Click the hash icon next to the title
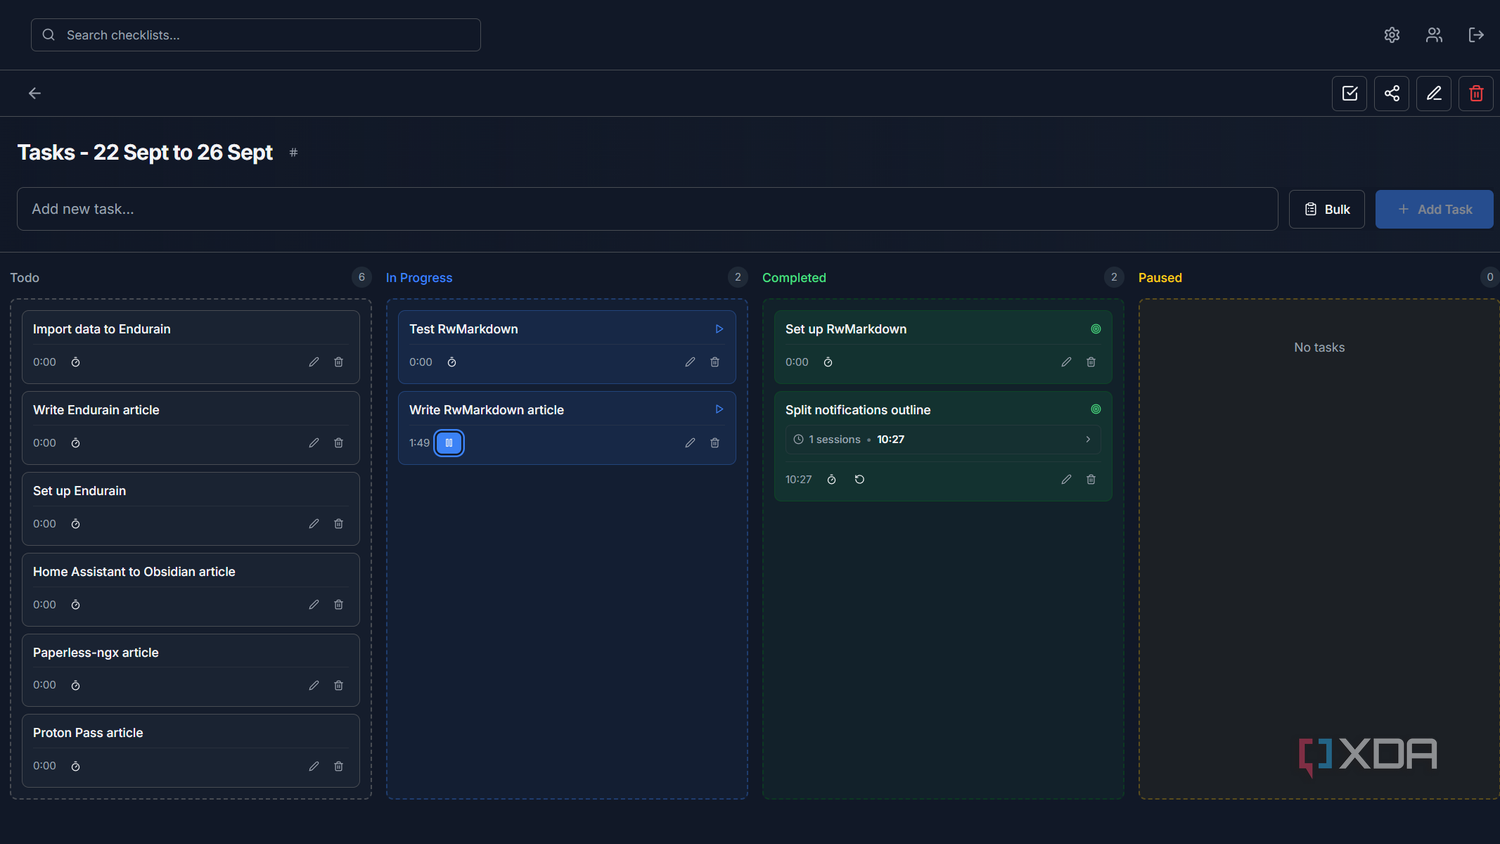The width and height of the screenshot is (1500, 844). click(294, 153)
